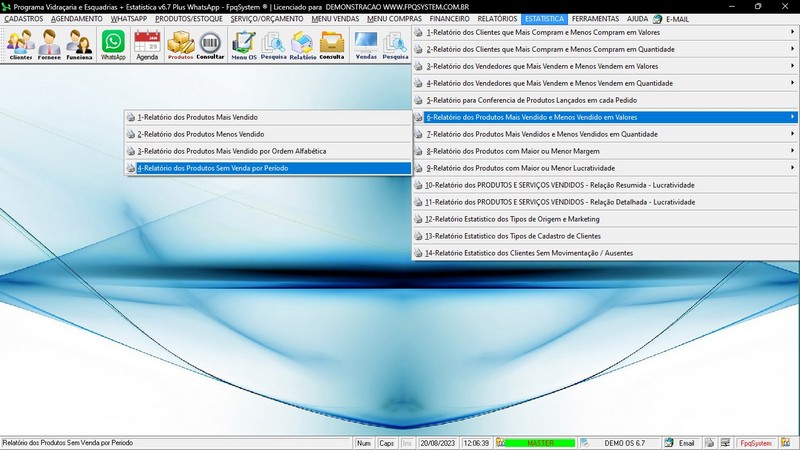Open the Consultar barcode icon
Image resolution: width=800 pixels, height=450 pixels.
click(x=210, y=45)
